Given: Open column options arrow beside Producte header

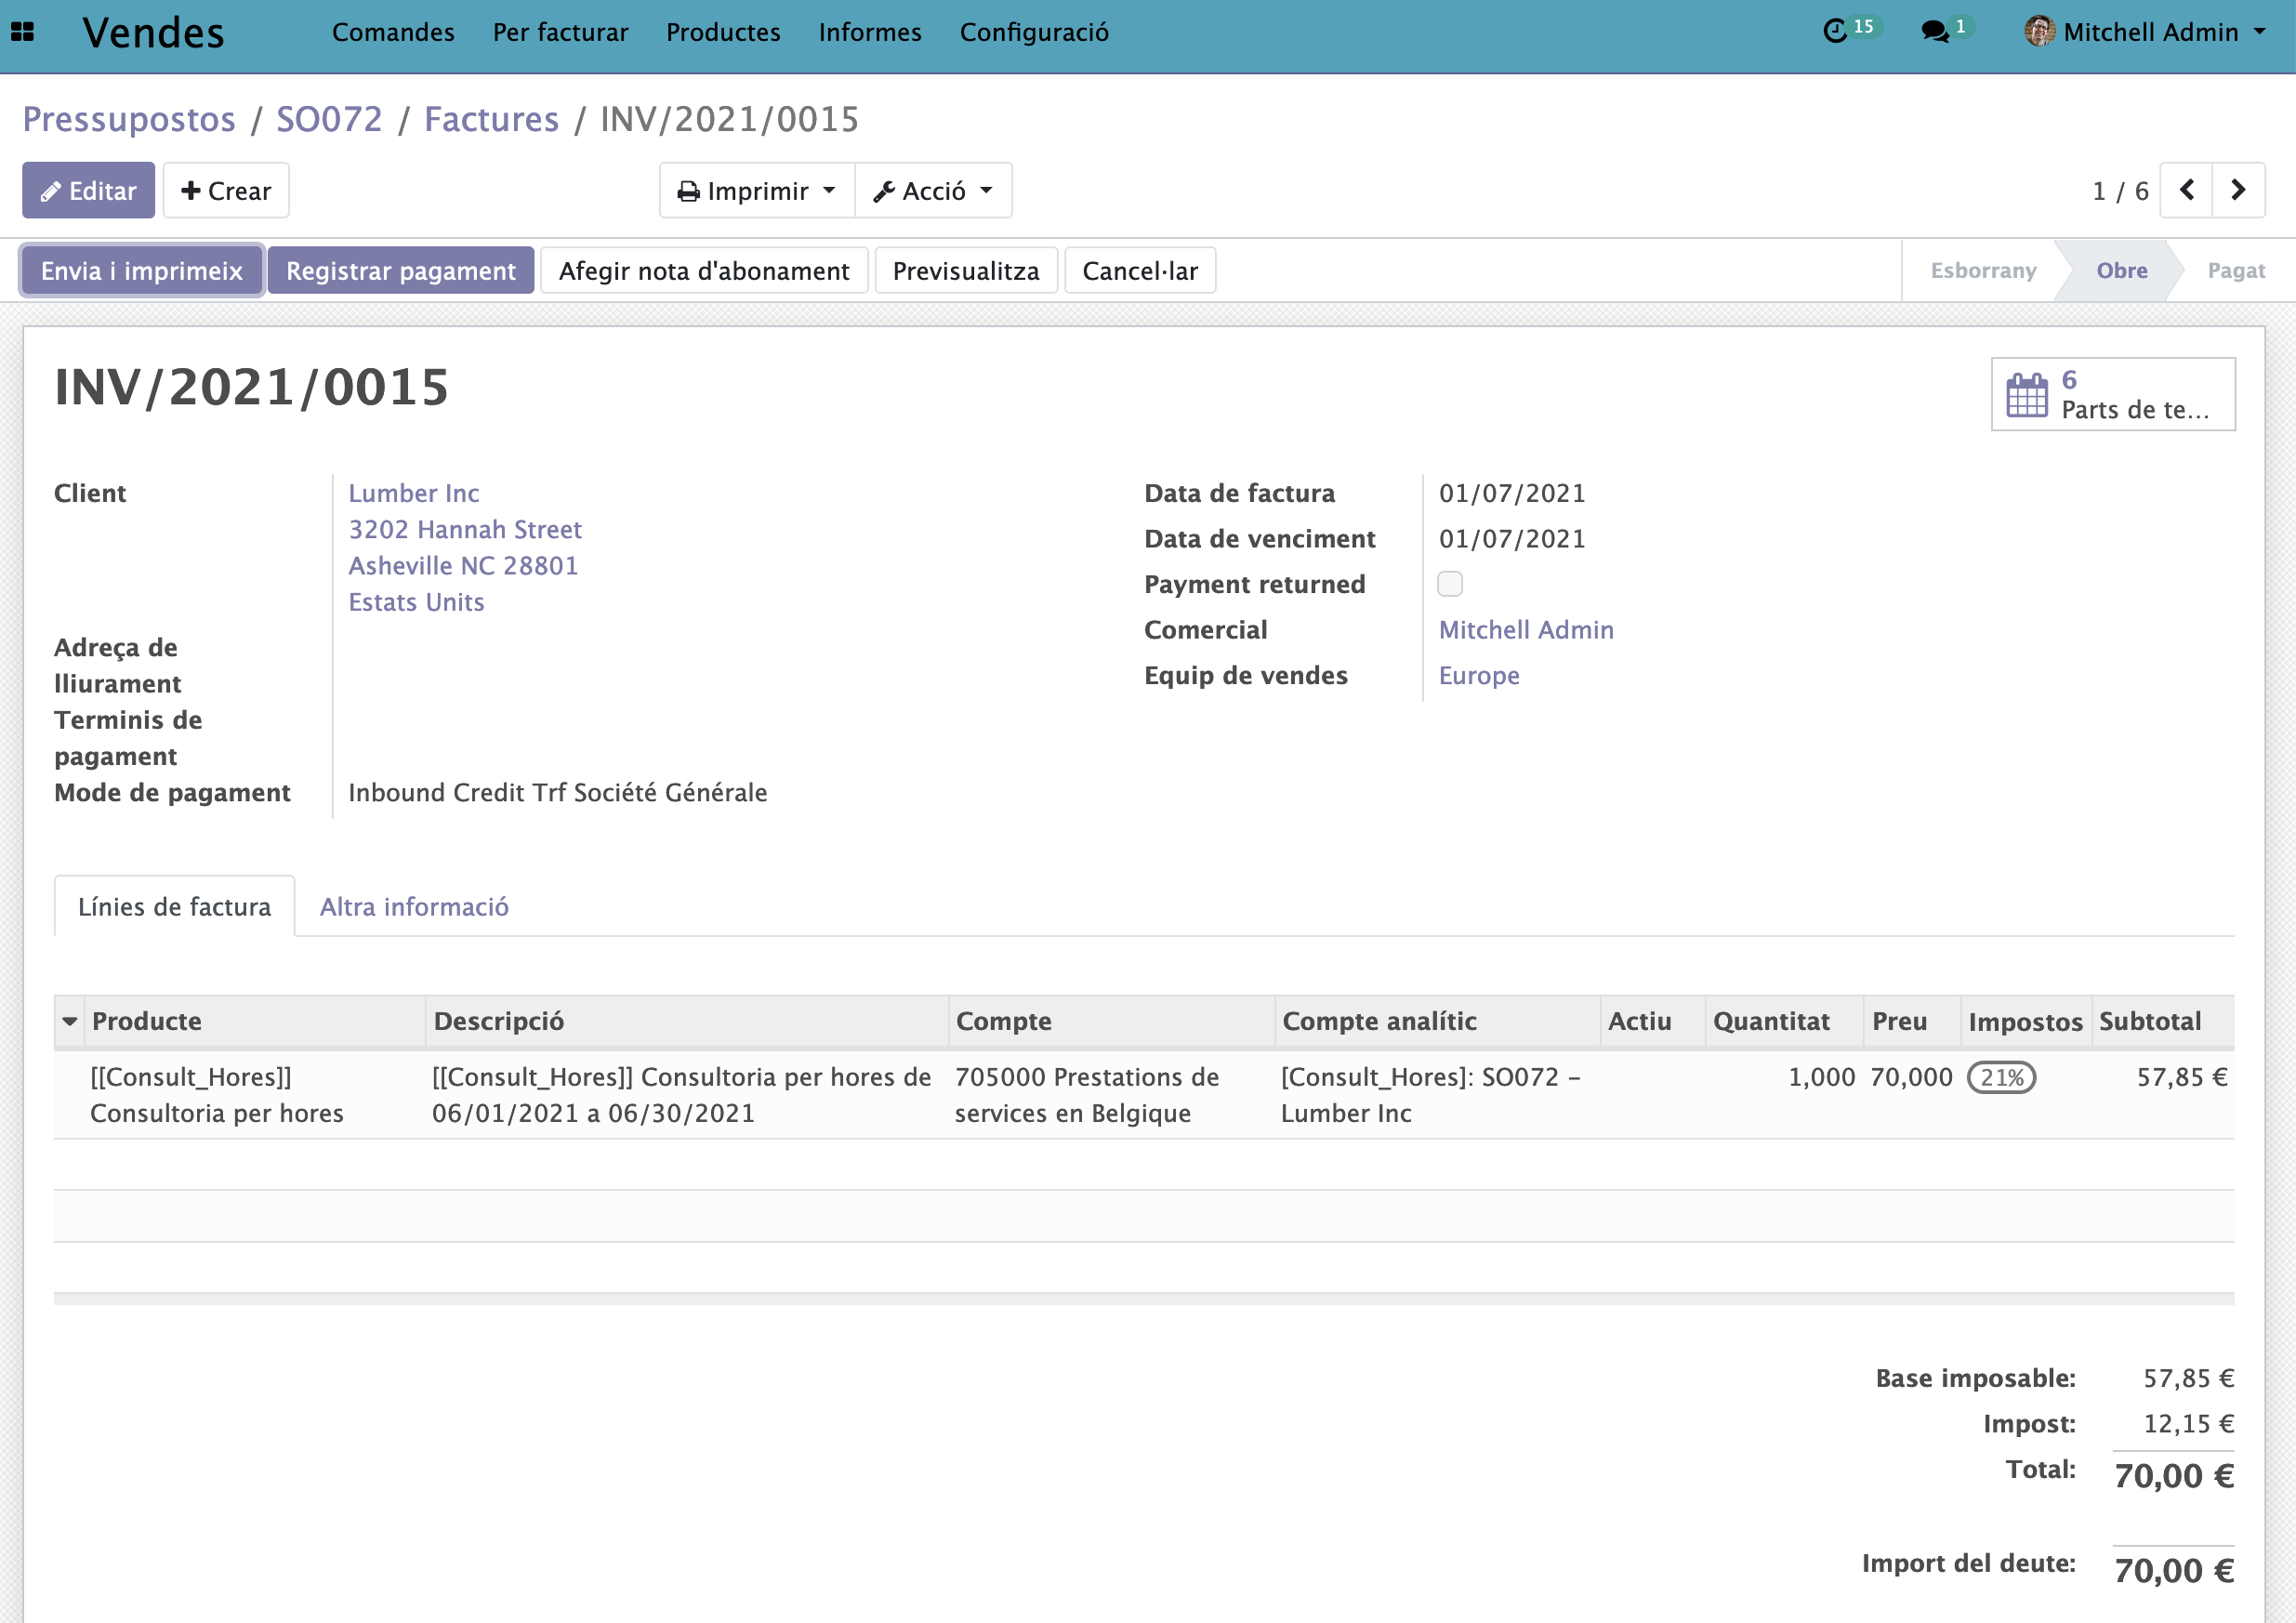Looking at the screenshot, I should click(69, 1021).
